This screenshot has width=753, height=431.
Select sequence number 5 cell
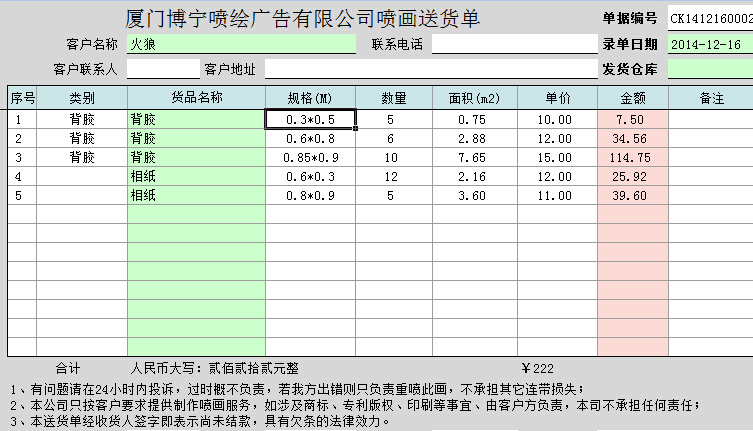pyautogui.click(x=22, y=196)
